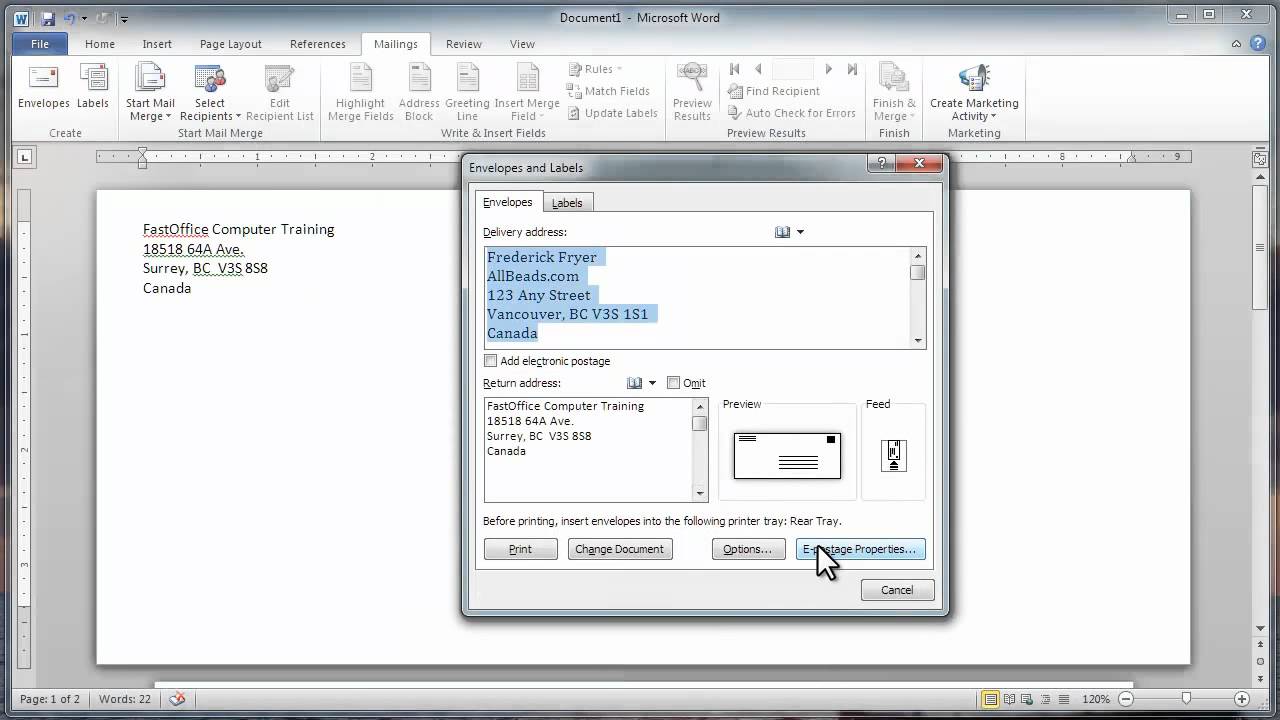1280x720 pixels.
Task: Open the Start Mail Merge menu
Action: point(150,92)
